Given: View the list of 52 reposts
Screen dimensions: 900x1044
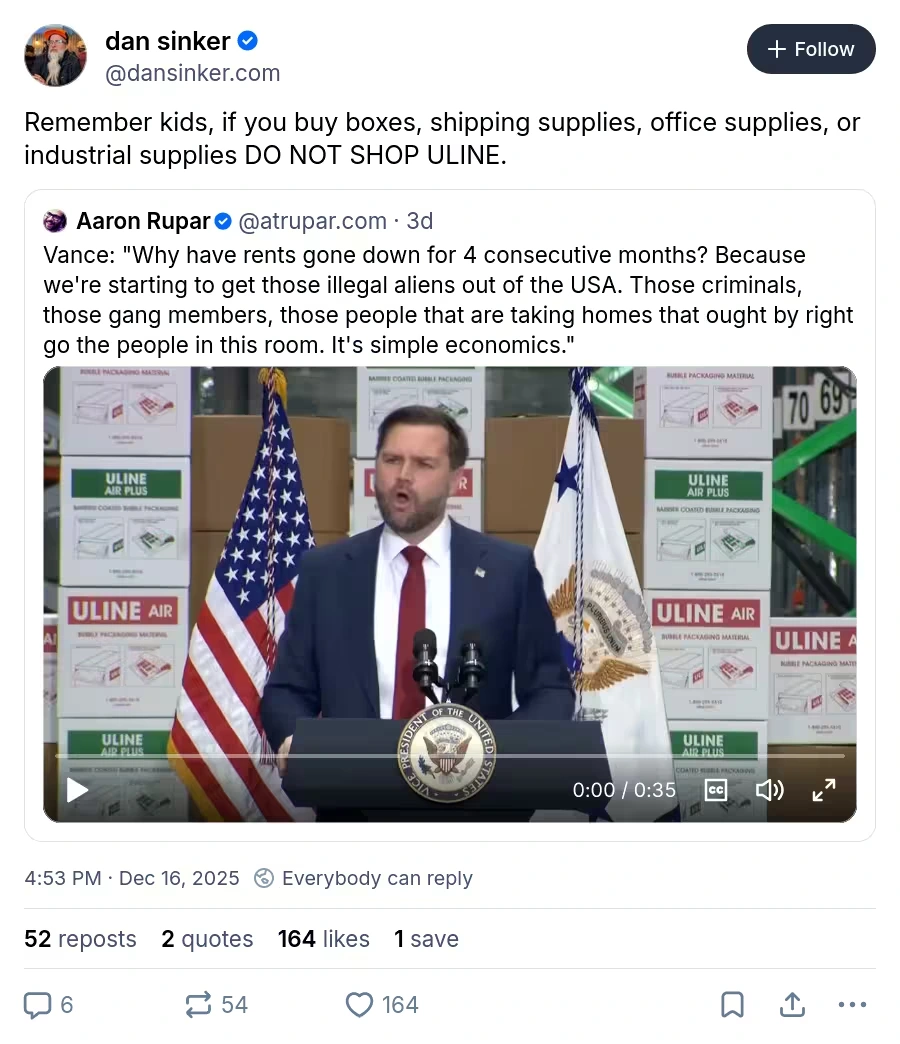Looking at the screenshot, I should tap(80, 939).
